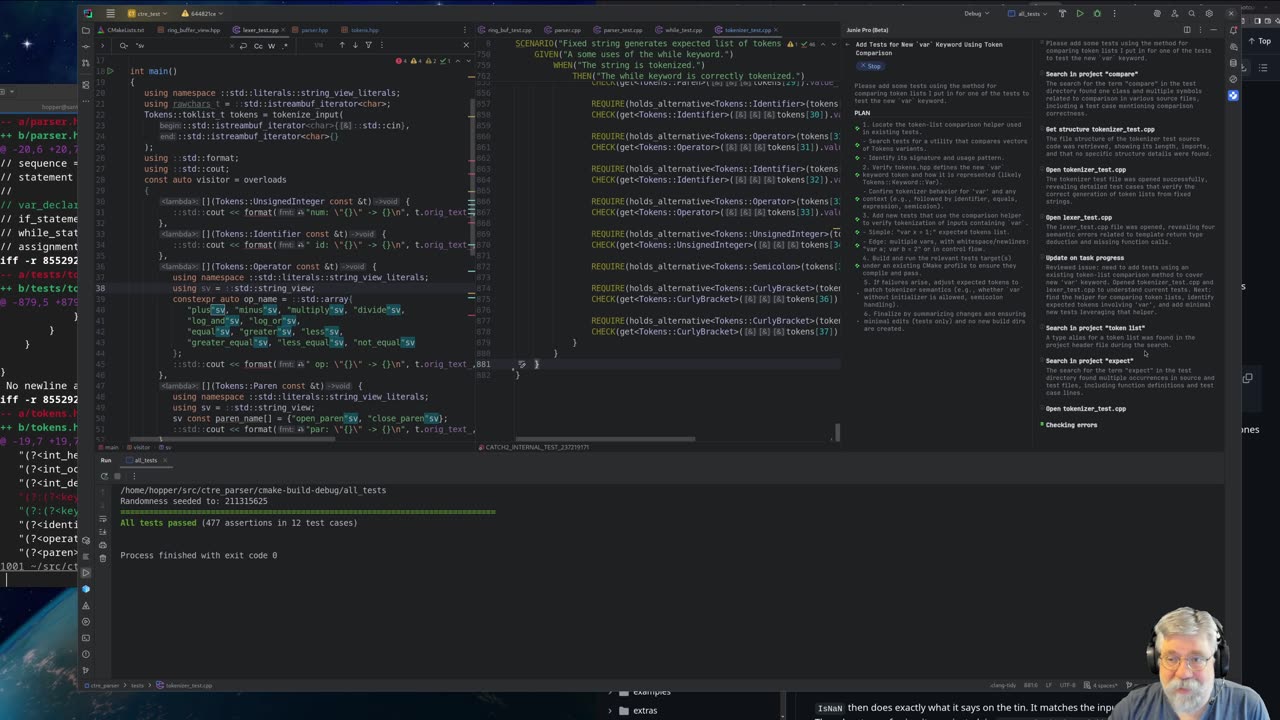Viewport: 1280px width, 720px height.
Task: Open Search Everywhere magnifier
Action: 1191,14
